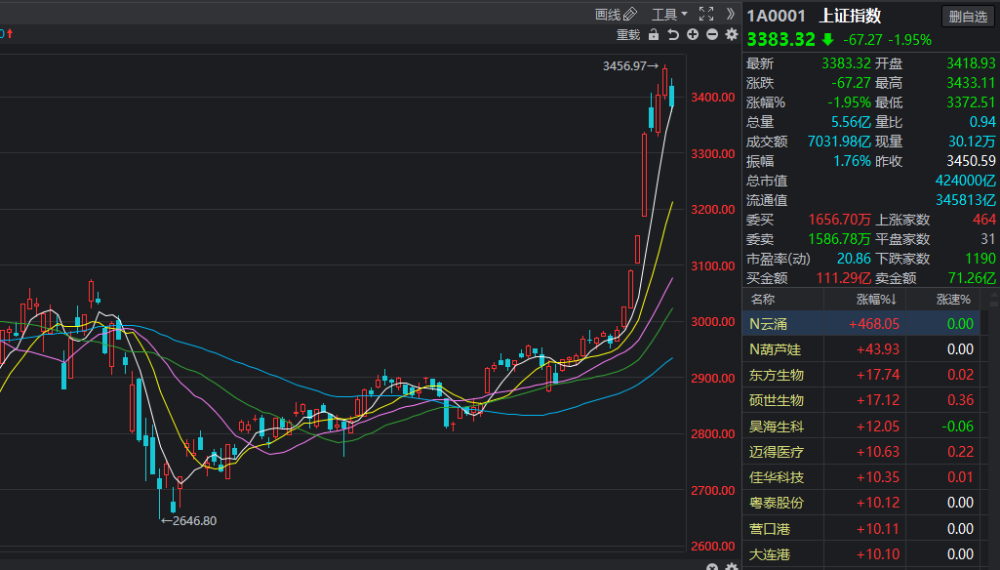1000x570 pixels.
Task: Click the 重载 reload button
Action: click(x=628, y=34)
